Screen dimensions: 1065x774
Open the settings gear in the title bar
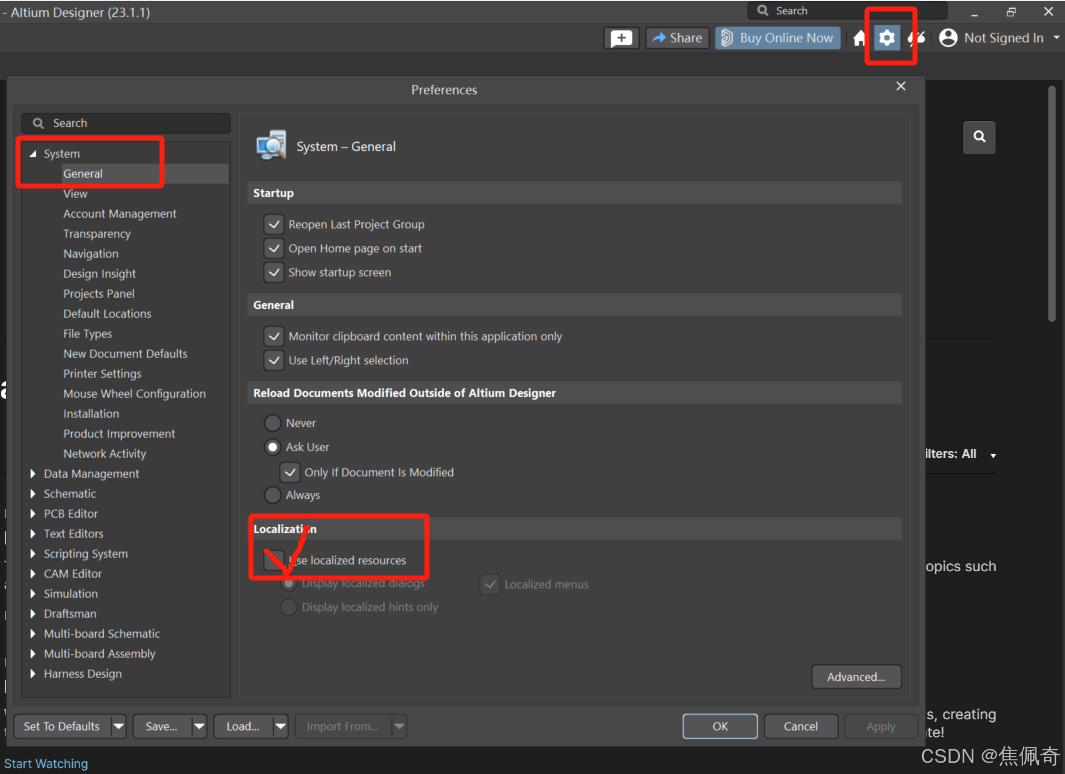tap(886, 38)
